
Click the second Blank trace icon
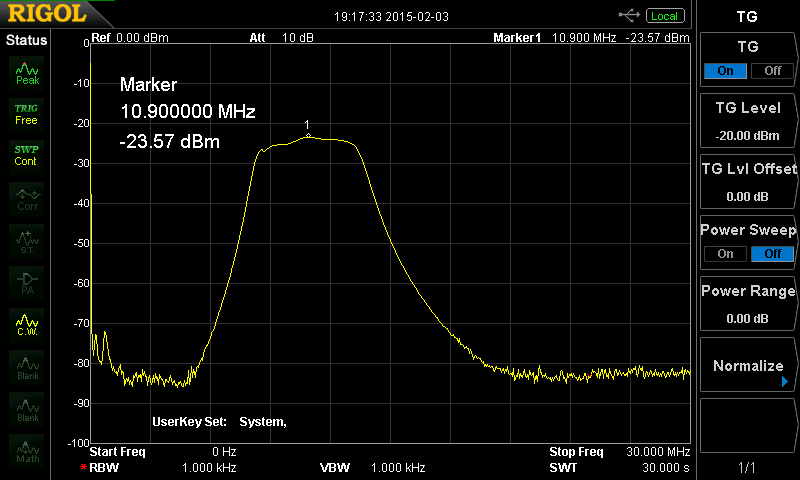point(27,409)
